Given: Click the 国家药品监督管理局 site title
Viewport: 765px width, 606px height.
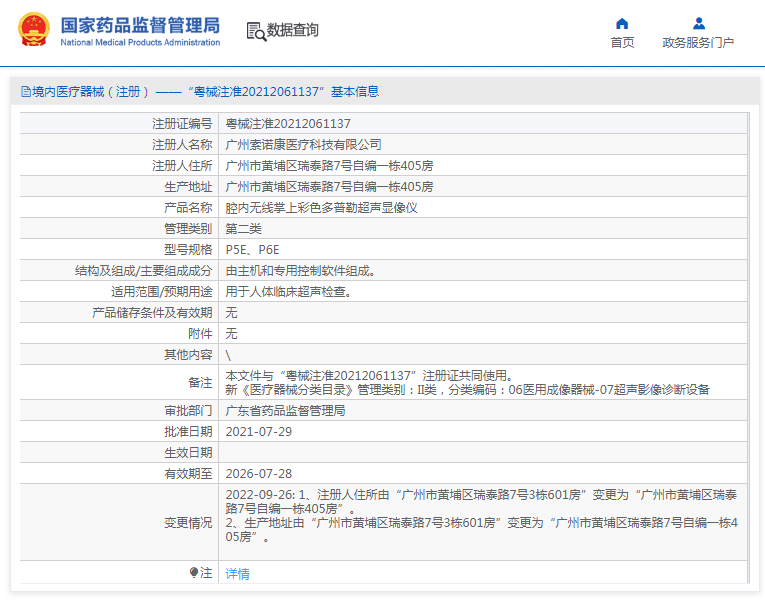Looking at the screenshot, I should pyautogui.click(x=140, y=25).
